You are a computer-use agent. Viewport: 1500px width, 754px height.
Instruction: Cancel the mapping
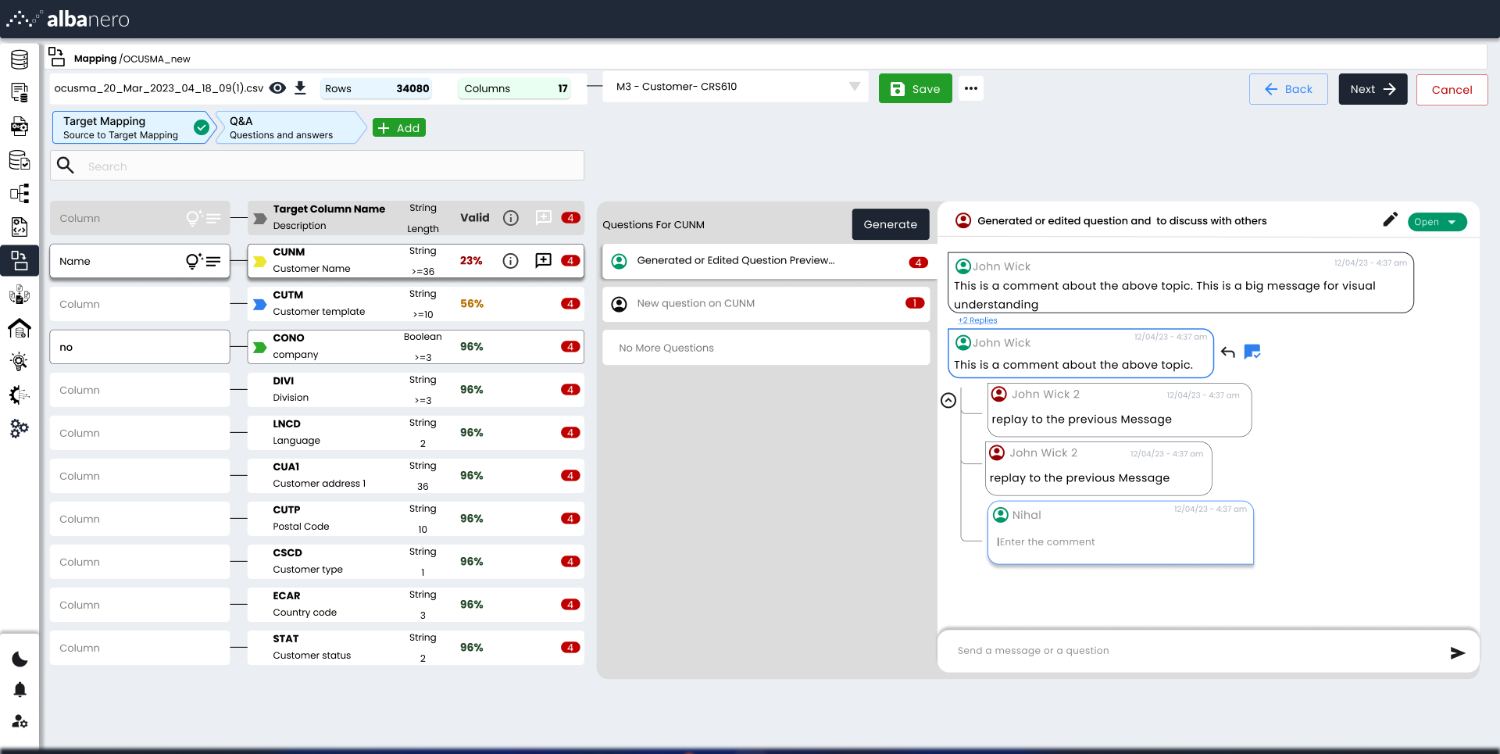pyautogui.click(x=1451, y=89)
